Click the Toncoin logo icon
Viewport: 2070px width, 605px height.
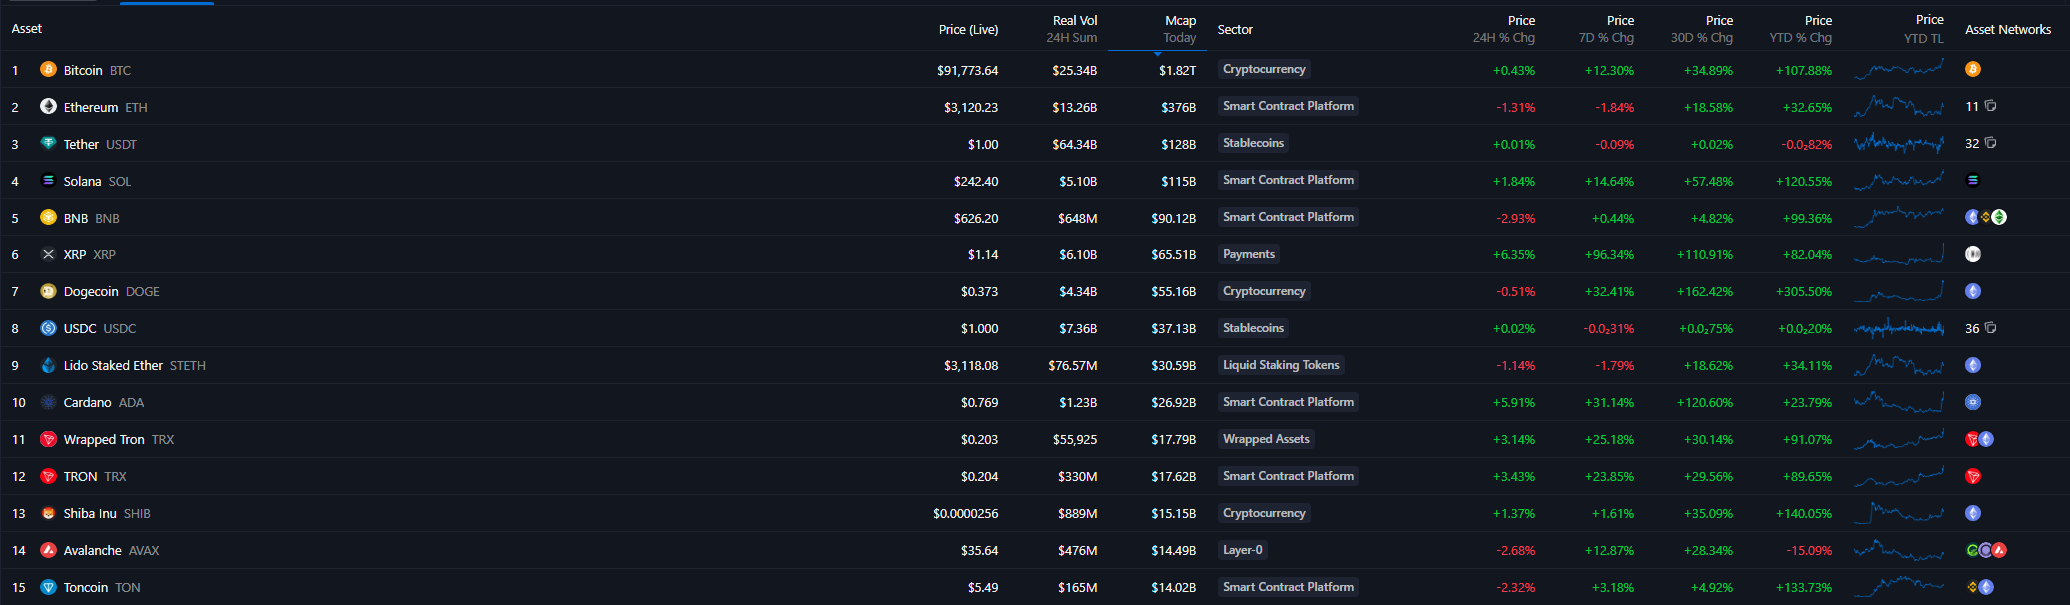pyautogui.click(x=48, y=588)
